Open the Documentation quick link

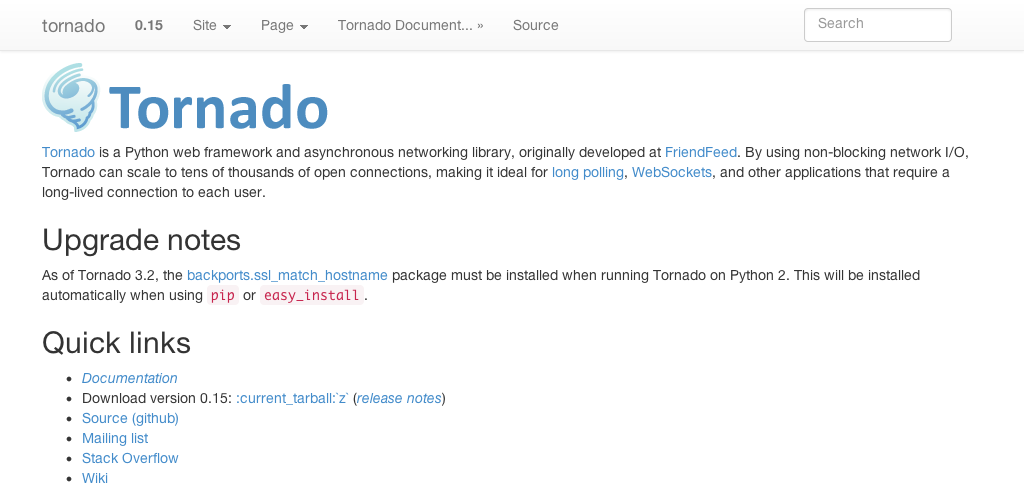(130, 379)
